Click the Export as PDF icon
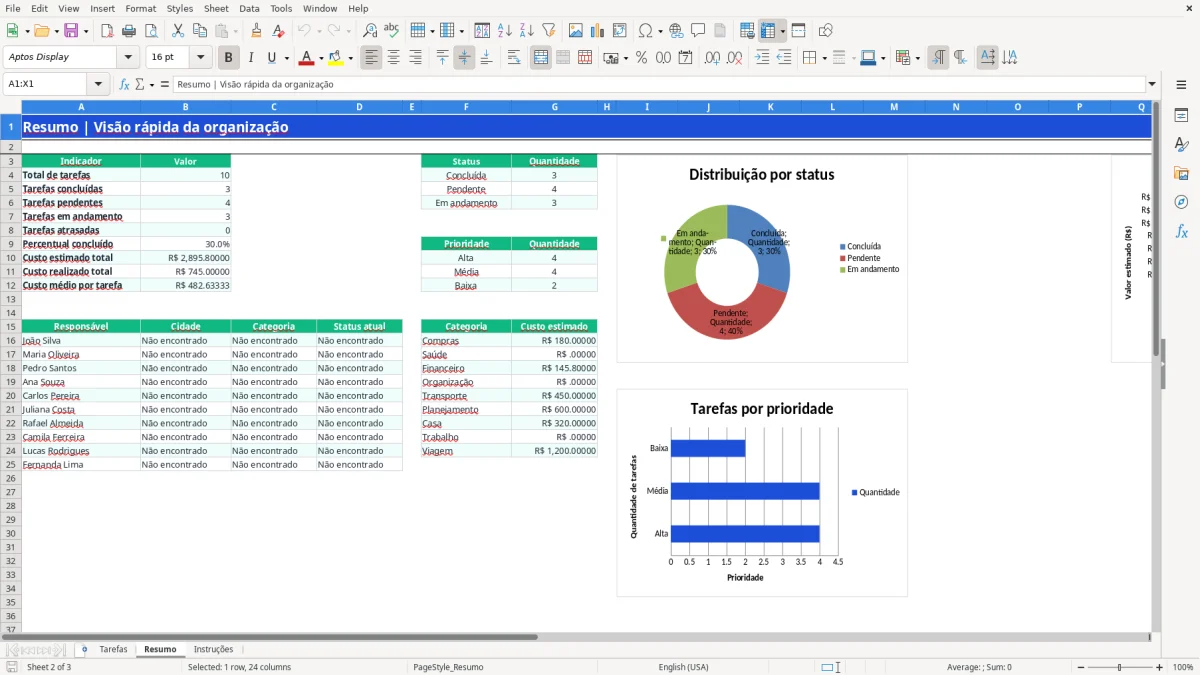This screenshot has height=675, width=1200. [107, 31]
